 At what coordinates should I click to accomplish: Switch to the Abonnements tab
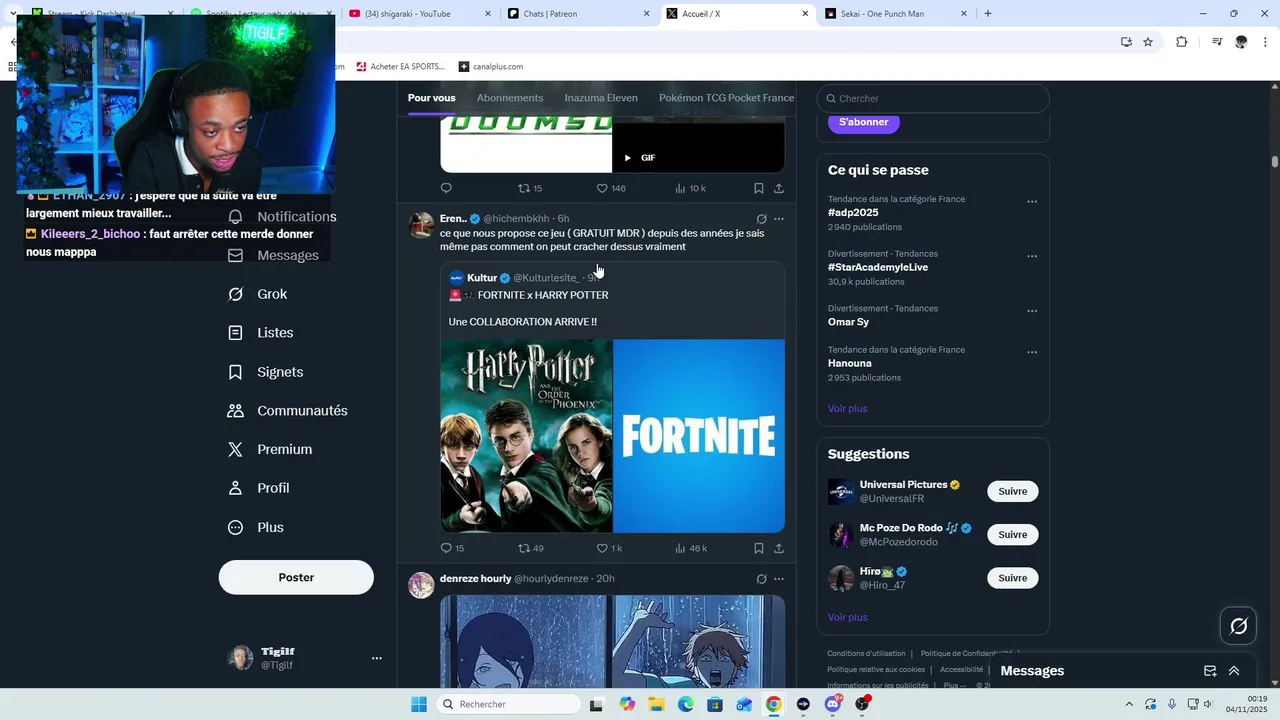pyautogui.click(x=510, y=98)
